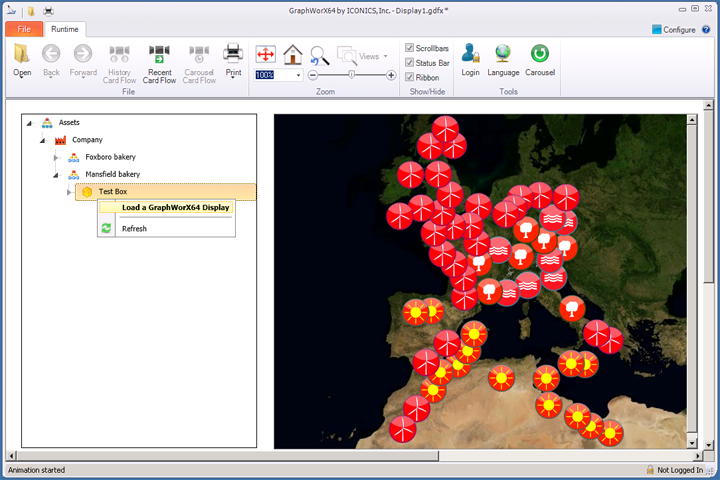Open Login tool
Viewport: 720px width, 480px height.
coord(470,53)
